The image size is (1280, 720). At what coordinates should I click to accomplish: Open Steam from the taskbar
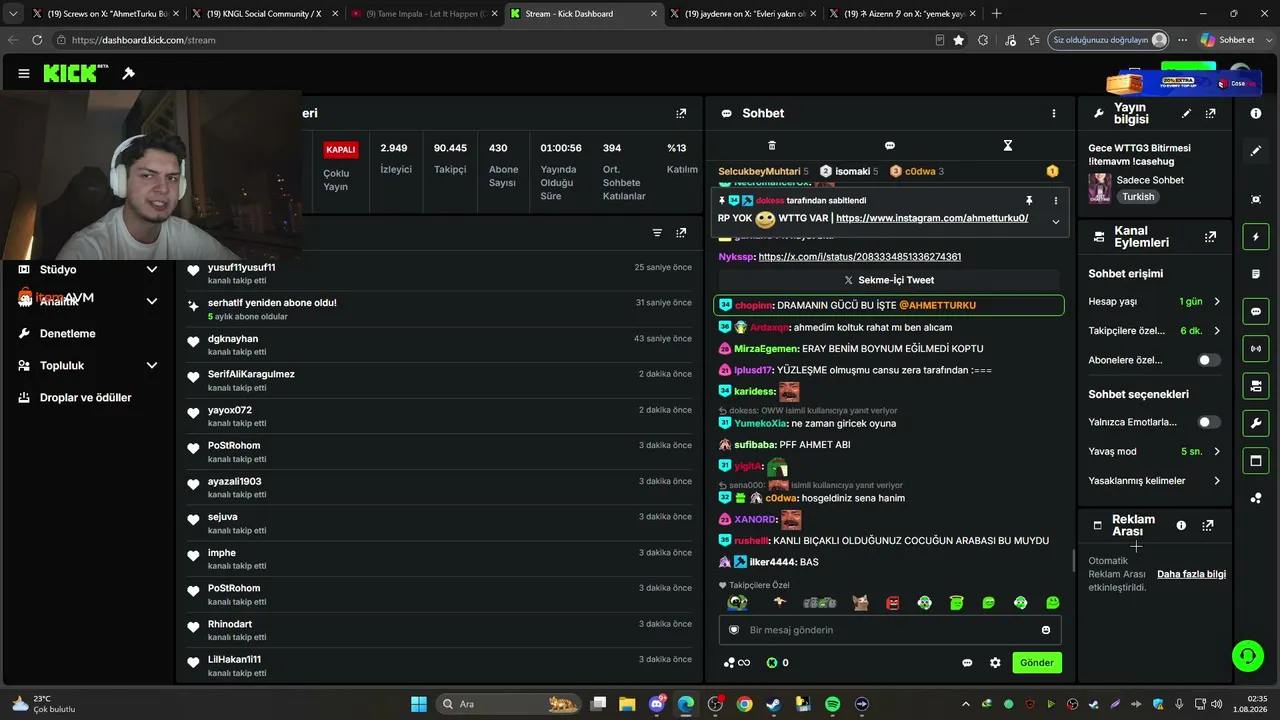click(x=773, y=704)
